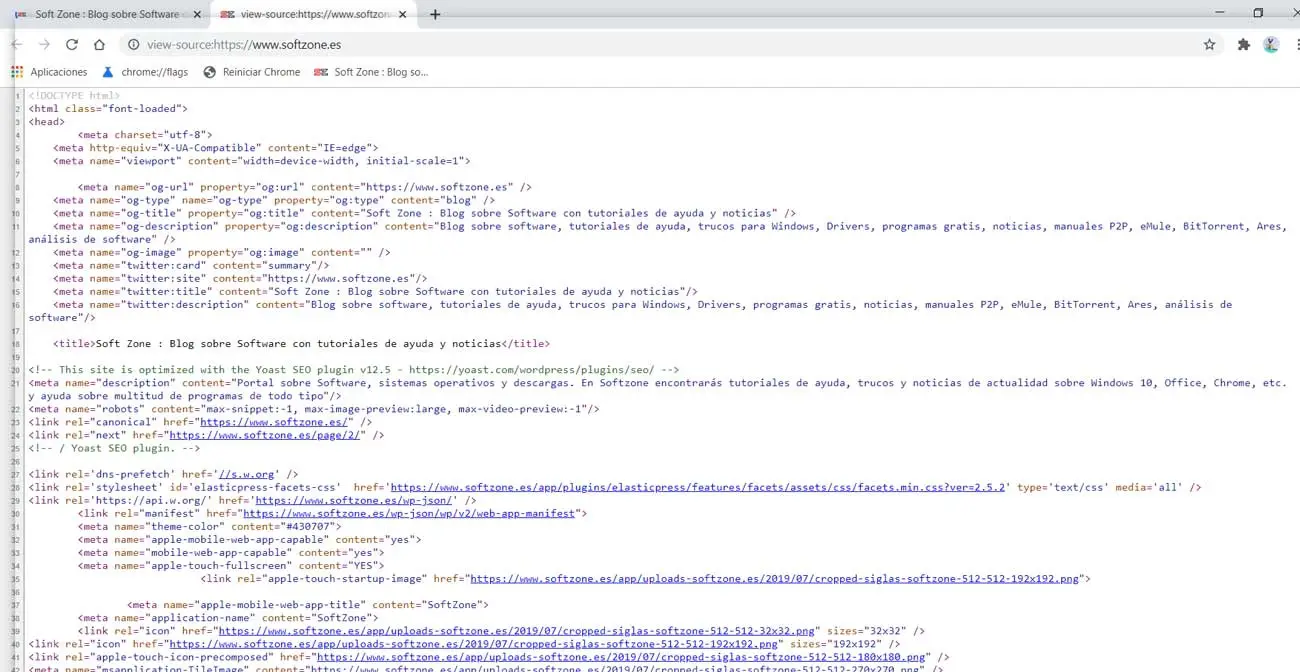
Task: Open the web-app-manifest link
Action: 409,513
